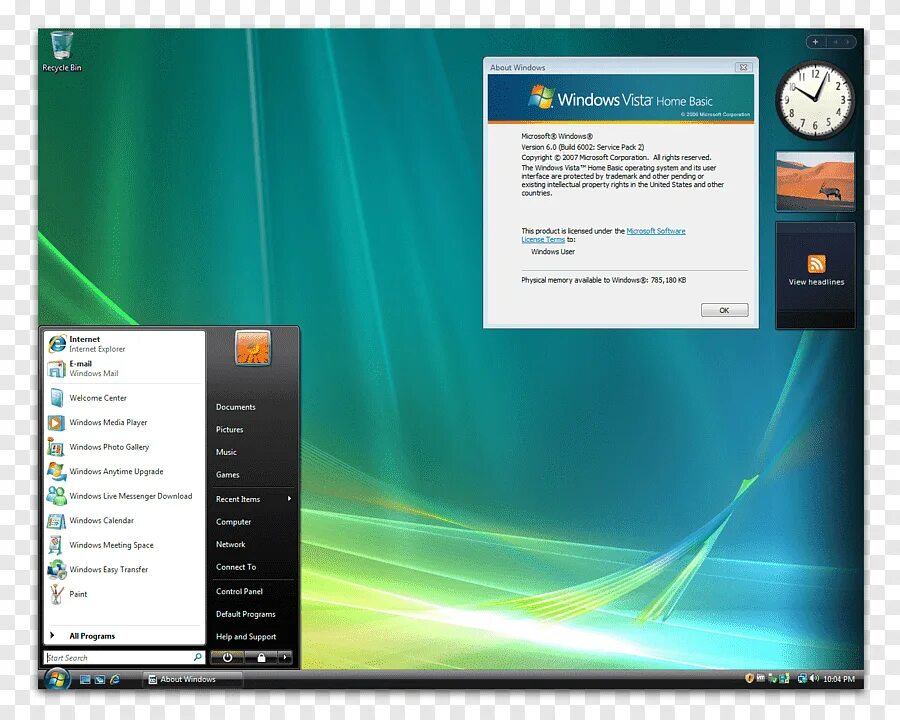Image resolution: width=900 pixels, height=720 pixels.
Task: Launch Windows Media Player
Action: click(124, 423)
